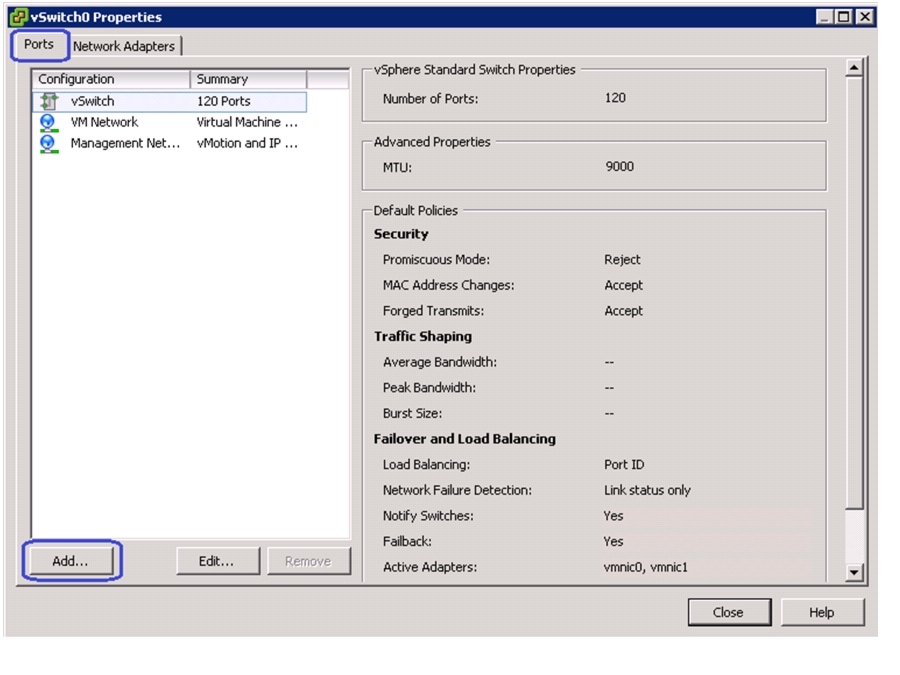Click the Forged Transmits value Accept
The image size is (900, 675).
(x=623, y=311)
